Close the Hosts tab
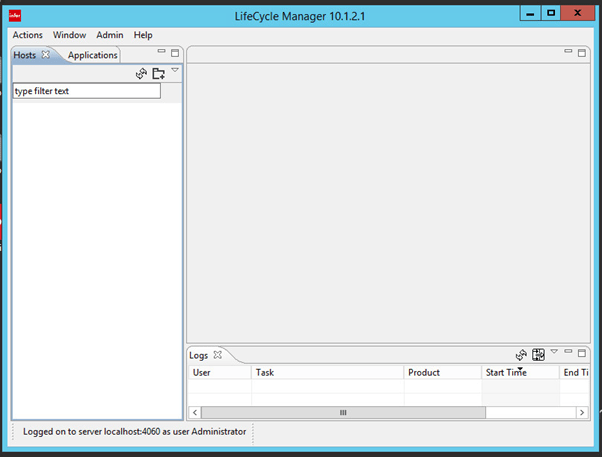602x457 pixels. (46, 55)
